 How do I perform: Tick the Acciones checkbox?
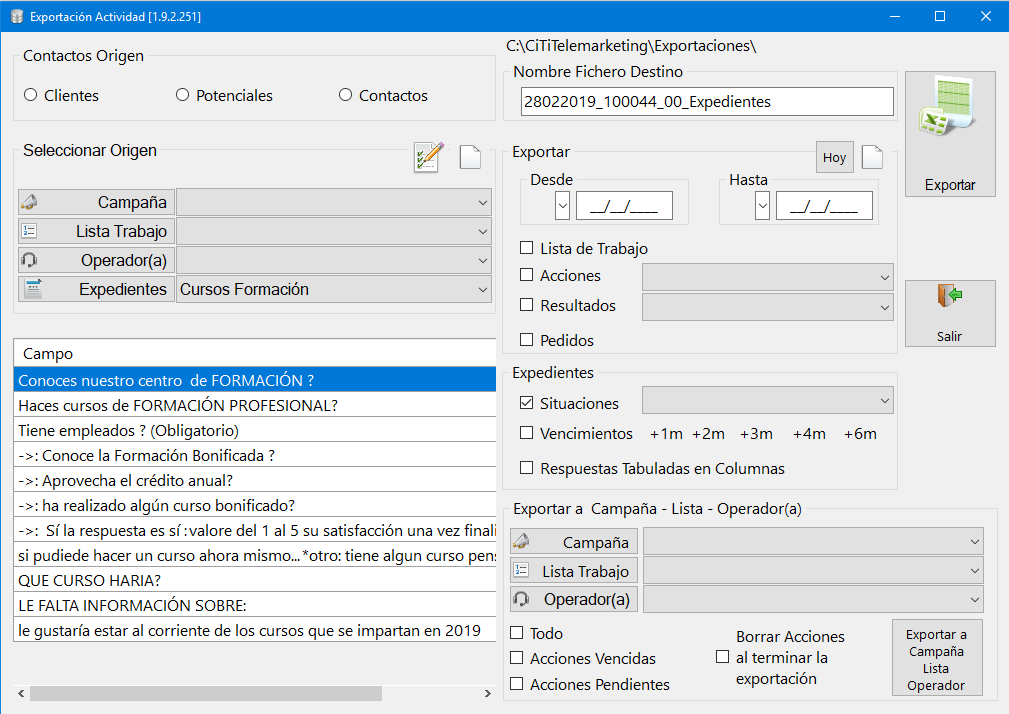(x=526, y=275)
